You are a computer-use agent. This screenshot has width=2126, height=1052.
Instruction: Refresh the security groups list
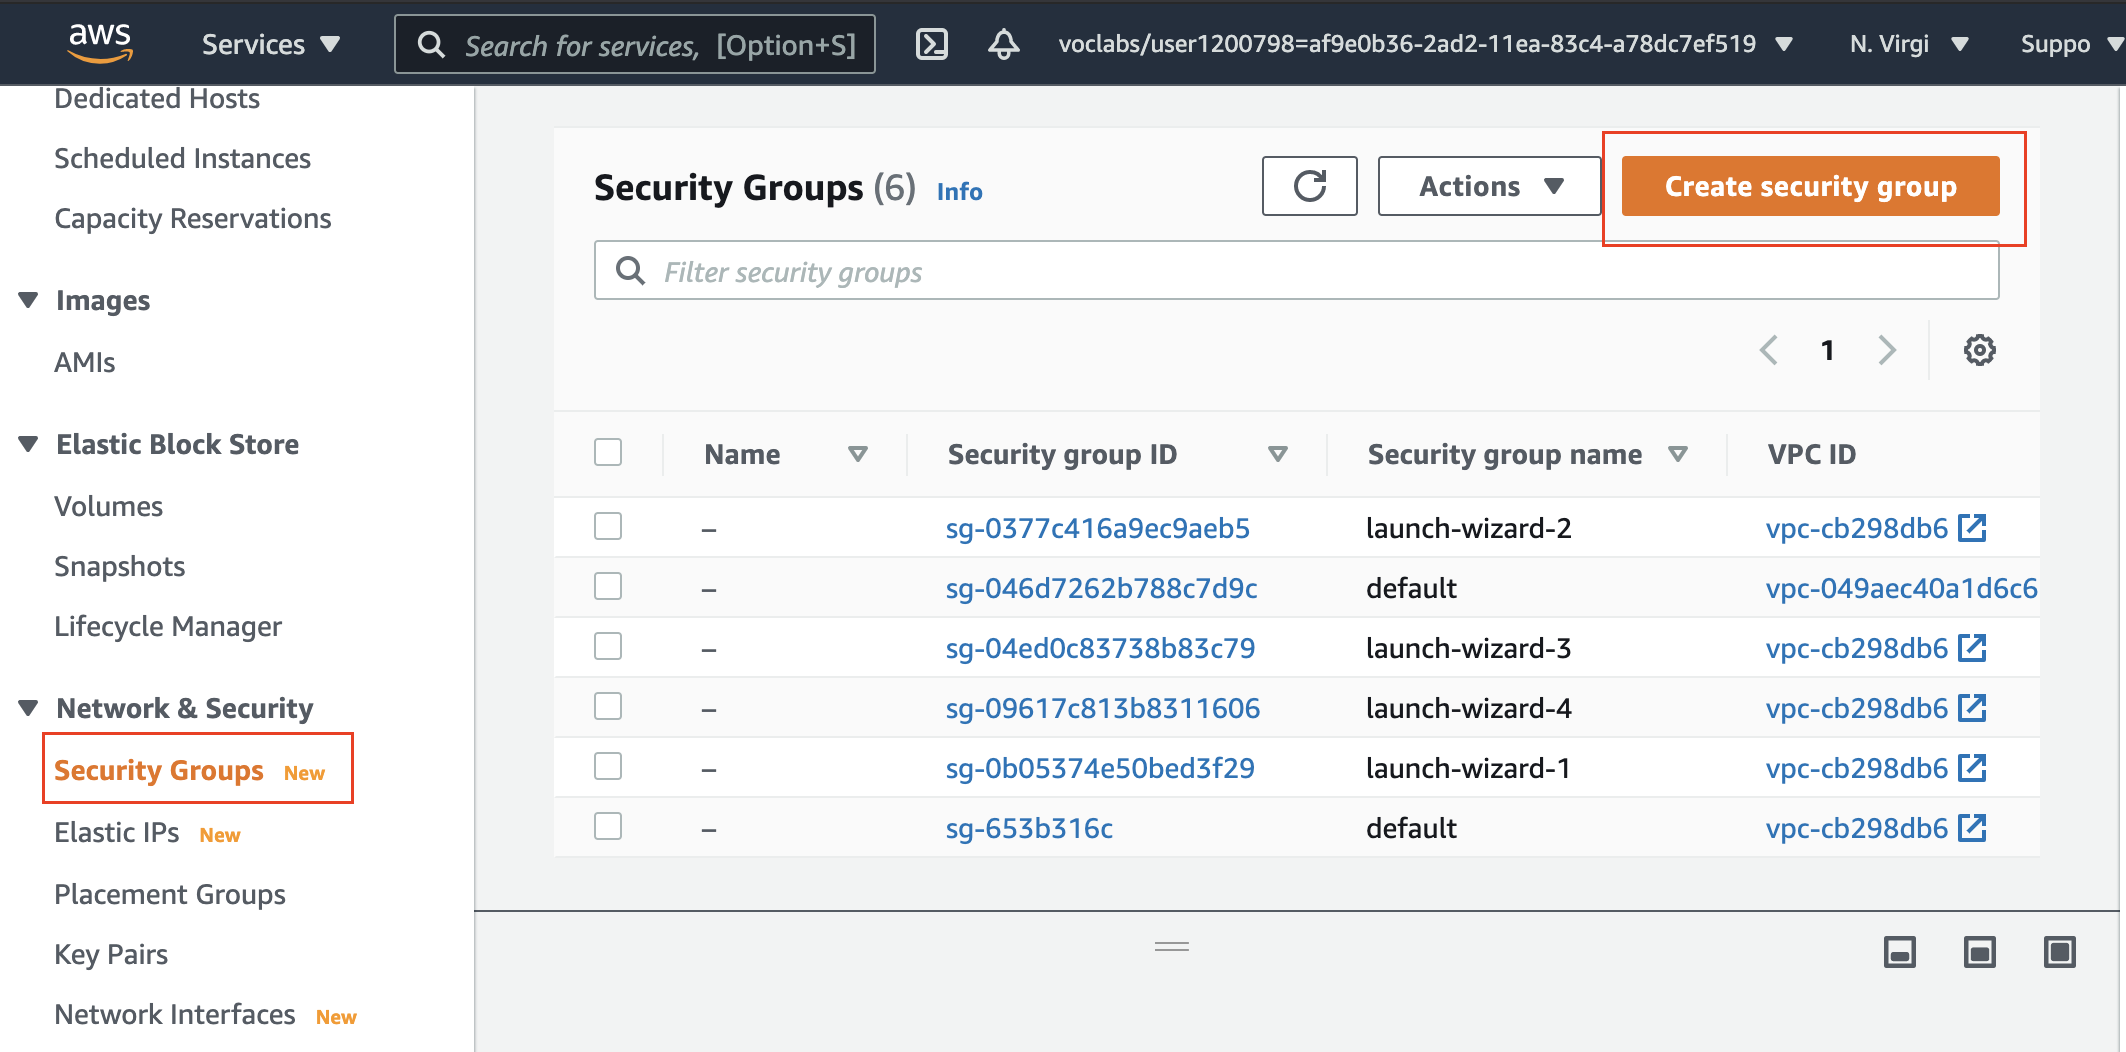click(1309, 186)
